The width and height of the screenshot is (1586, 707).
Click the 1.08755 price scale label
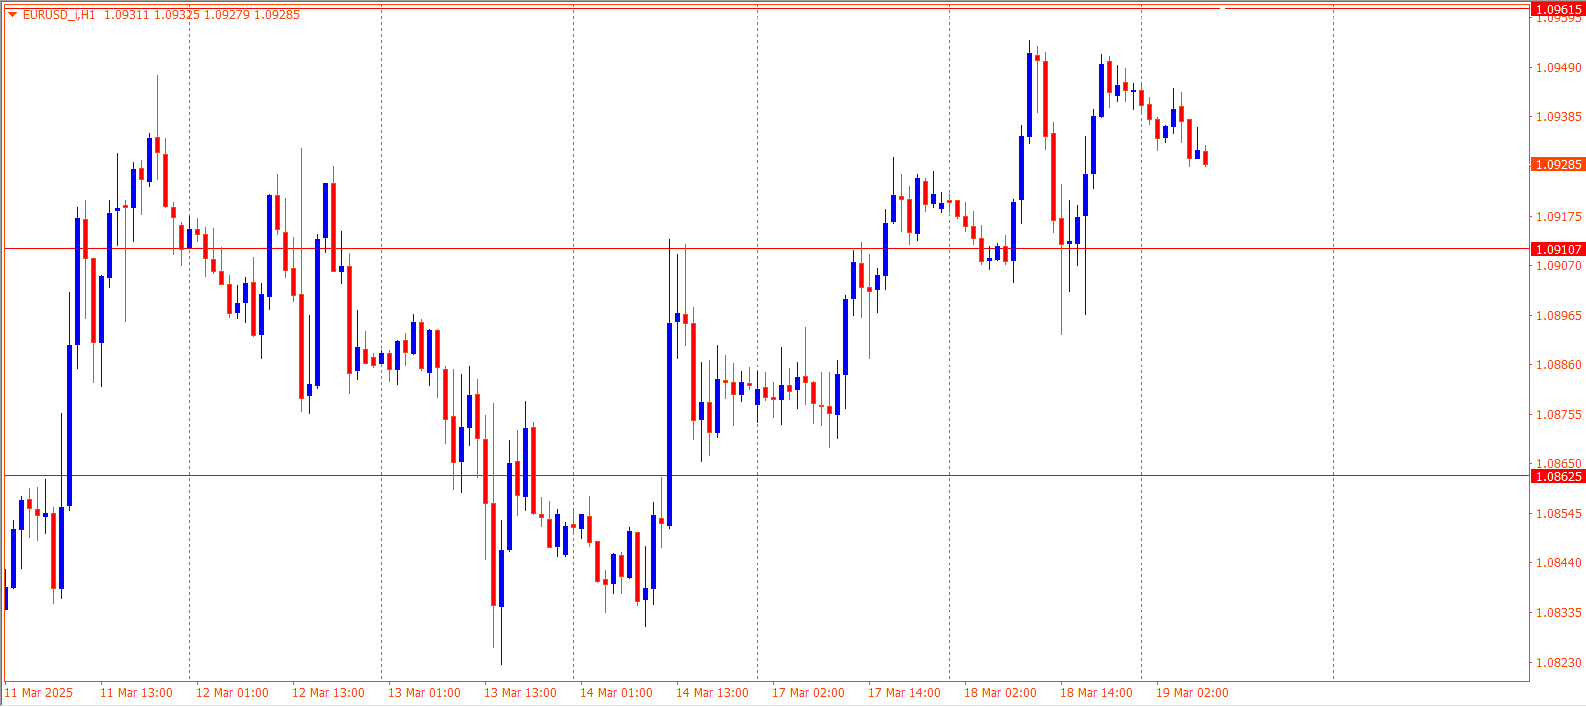[x=1559, y=415]
